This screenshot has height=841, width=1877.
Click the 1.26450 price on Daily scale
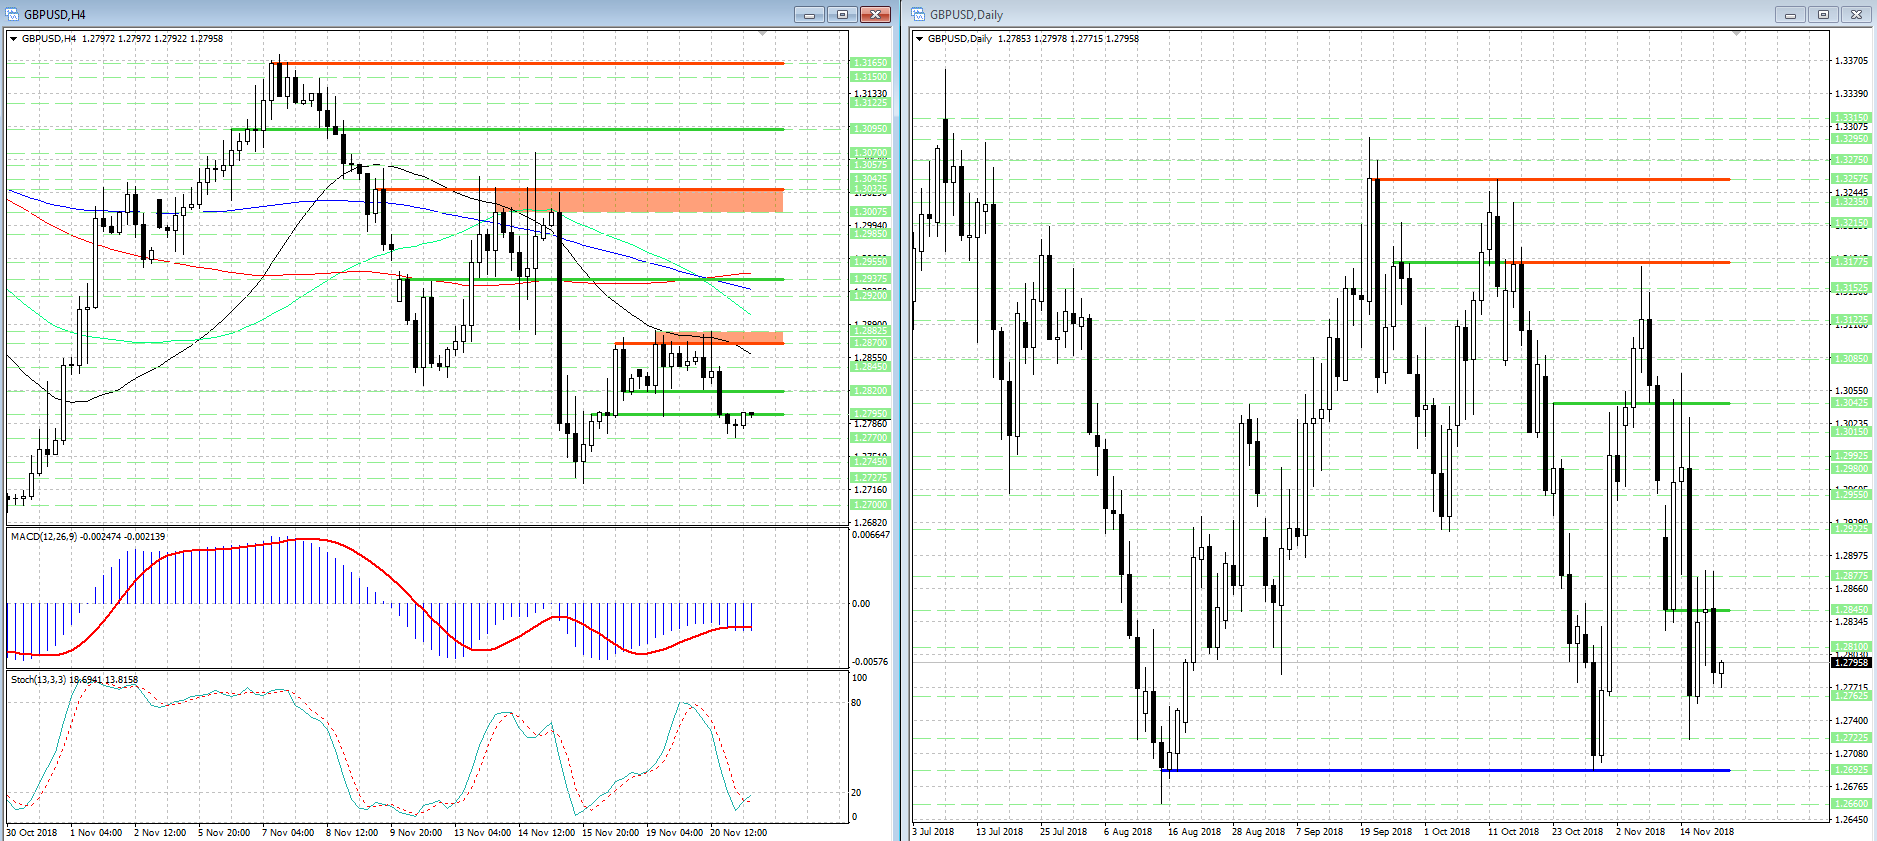(x=1851, y=820)
